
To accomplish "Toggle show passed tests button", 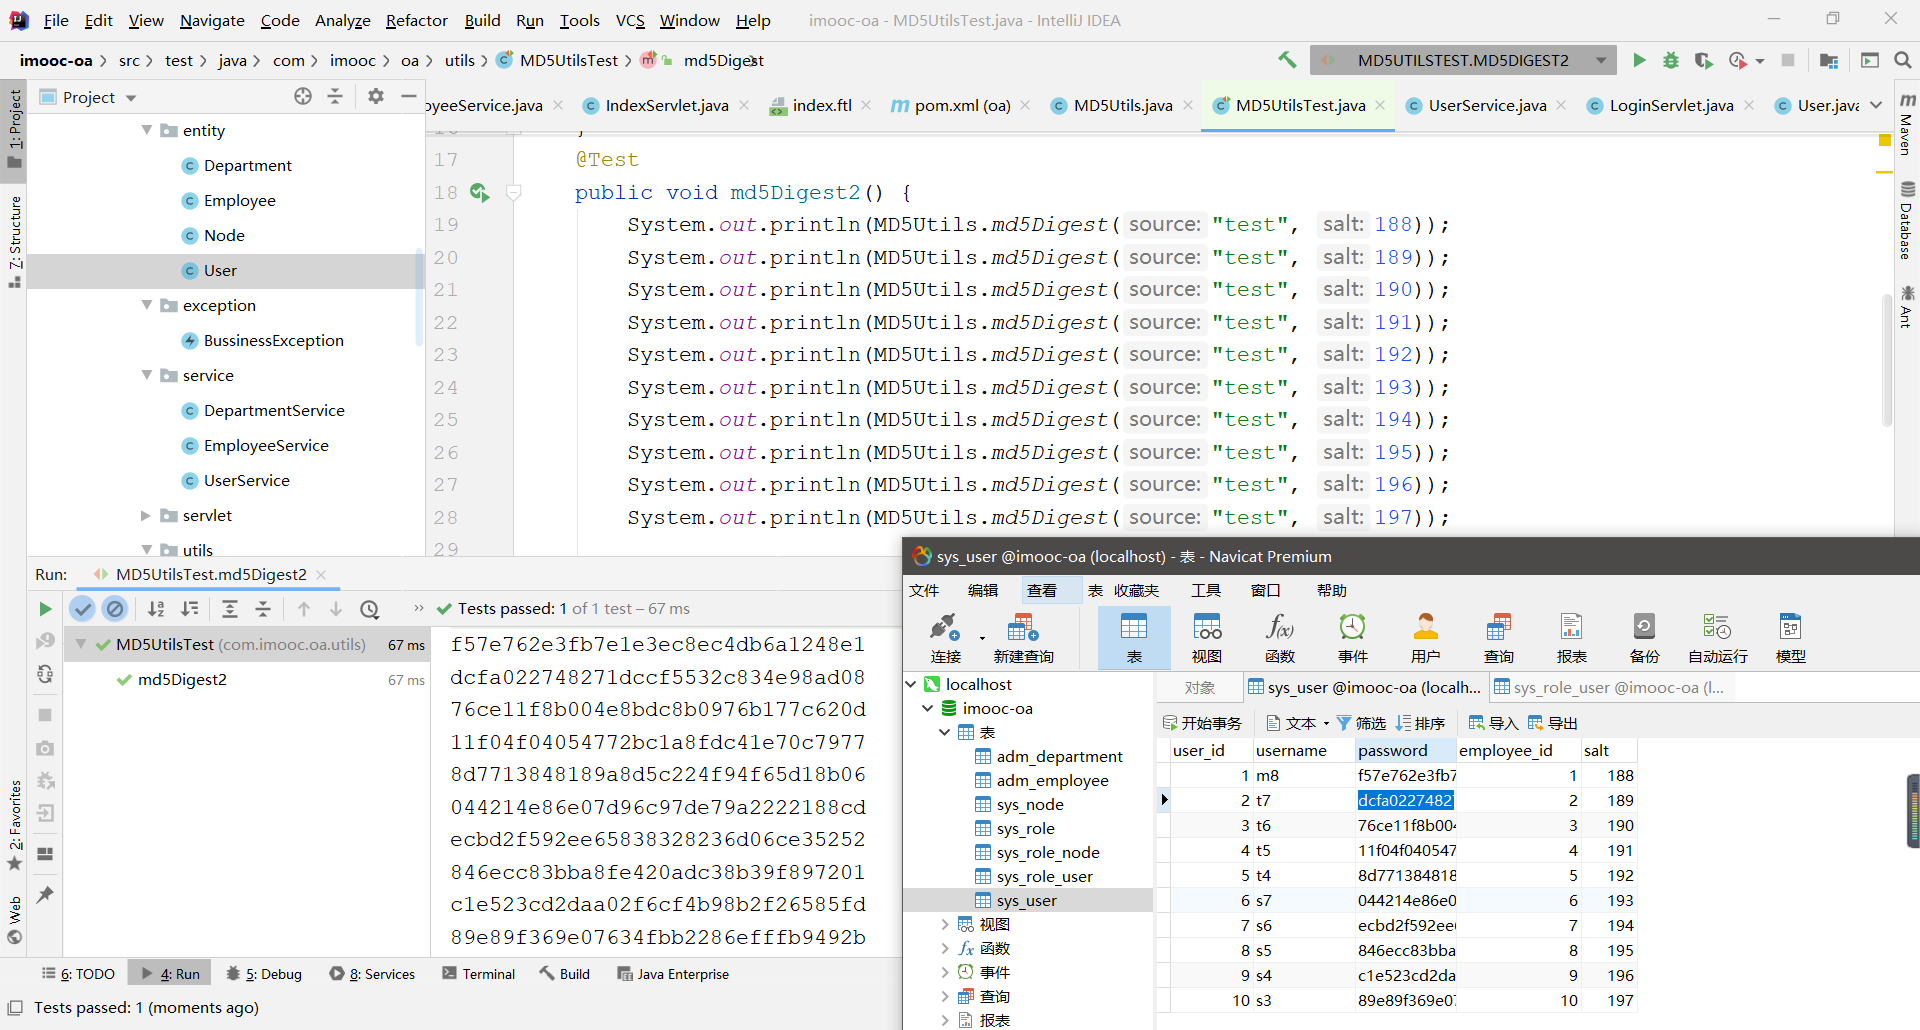I will point(83,608).
